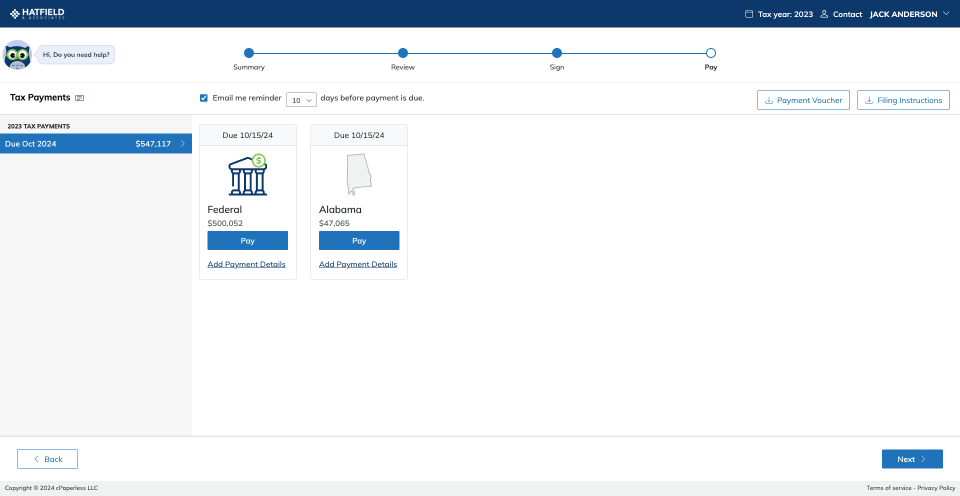Expand the JACK ANDERSON user menu
Image resolution: width=960 pixels, height=496 pixels.
pyautogui.click(x=909, y=14)
